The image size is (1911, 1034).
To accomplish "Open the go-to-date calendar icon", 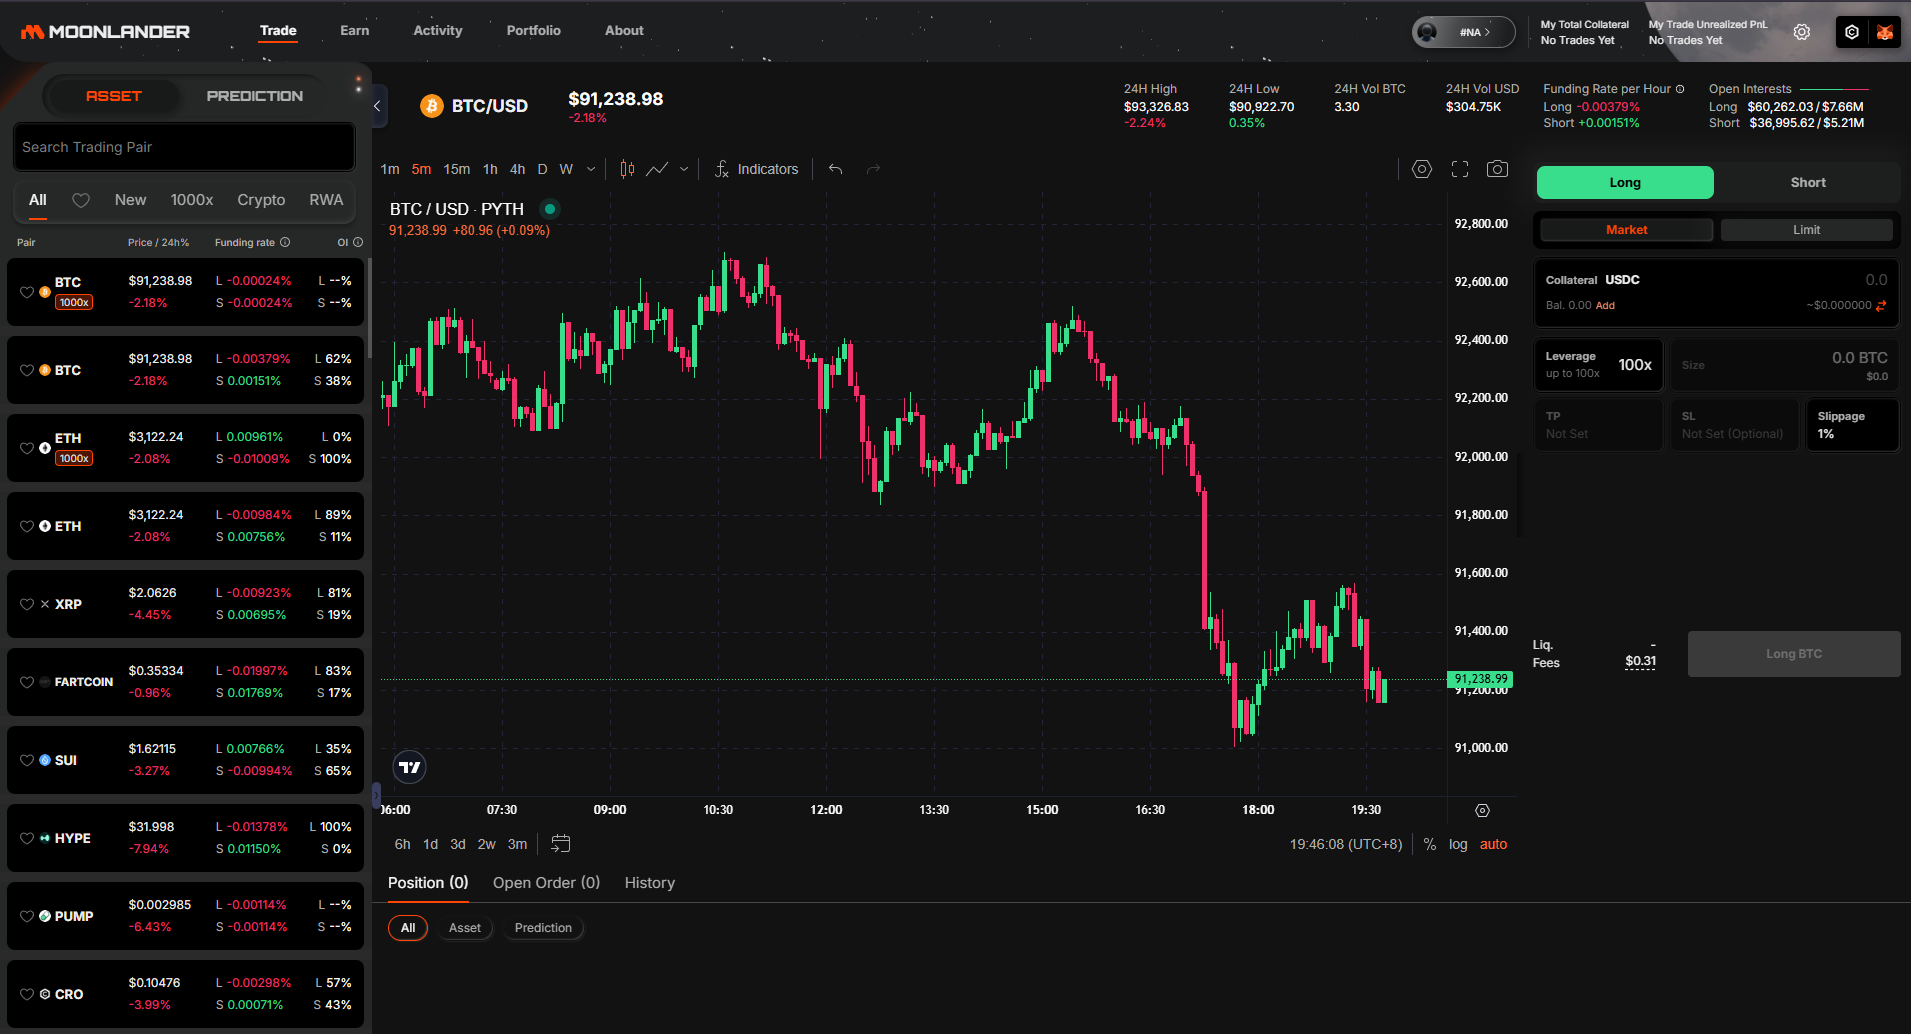I will pos(561,844).
